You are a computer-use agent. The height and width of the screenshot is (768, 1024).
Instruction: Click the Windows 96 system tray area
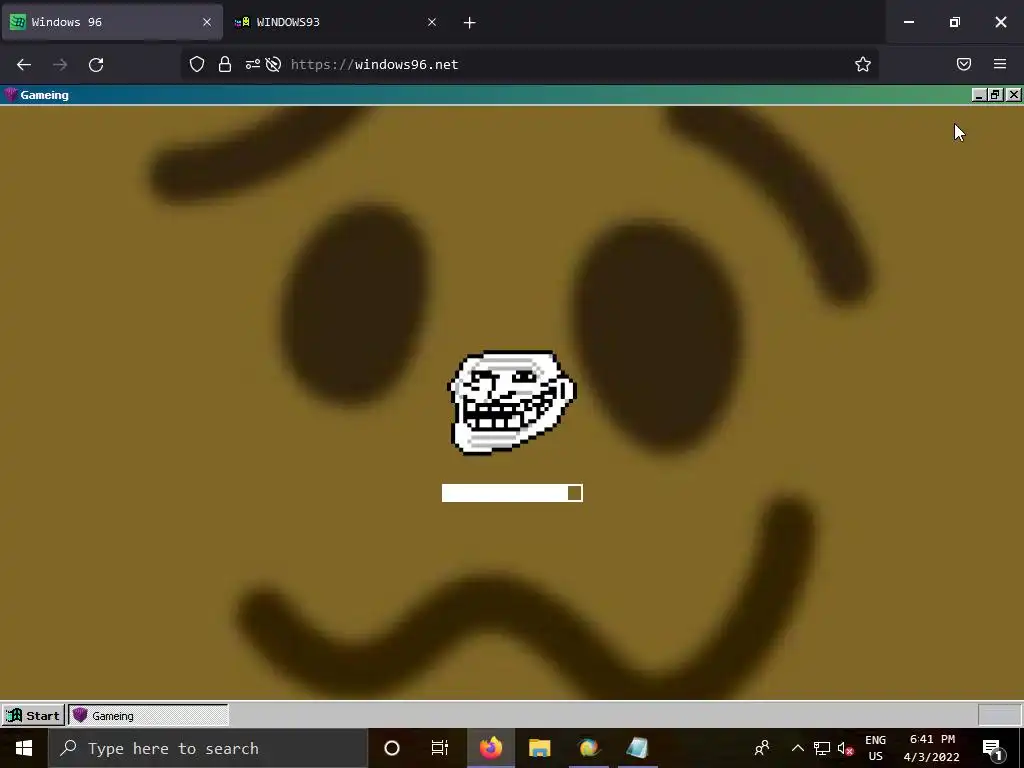point(999,716)
